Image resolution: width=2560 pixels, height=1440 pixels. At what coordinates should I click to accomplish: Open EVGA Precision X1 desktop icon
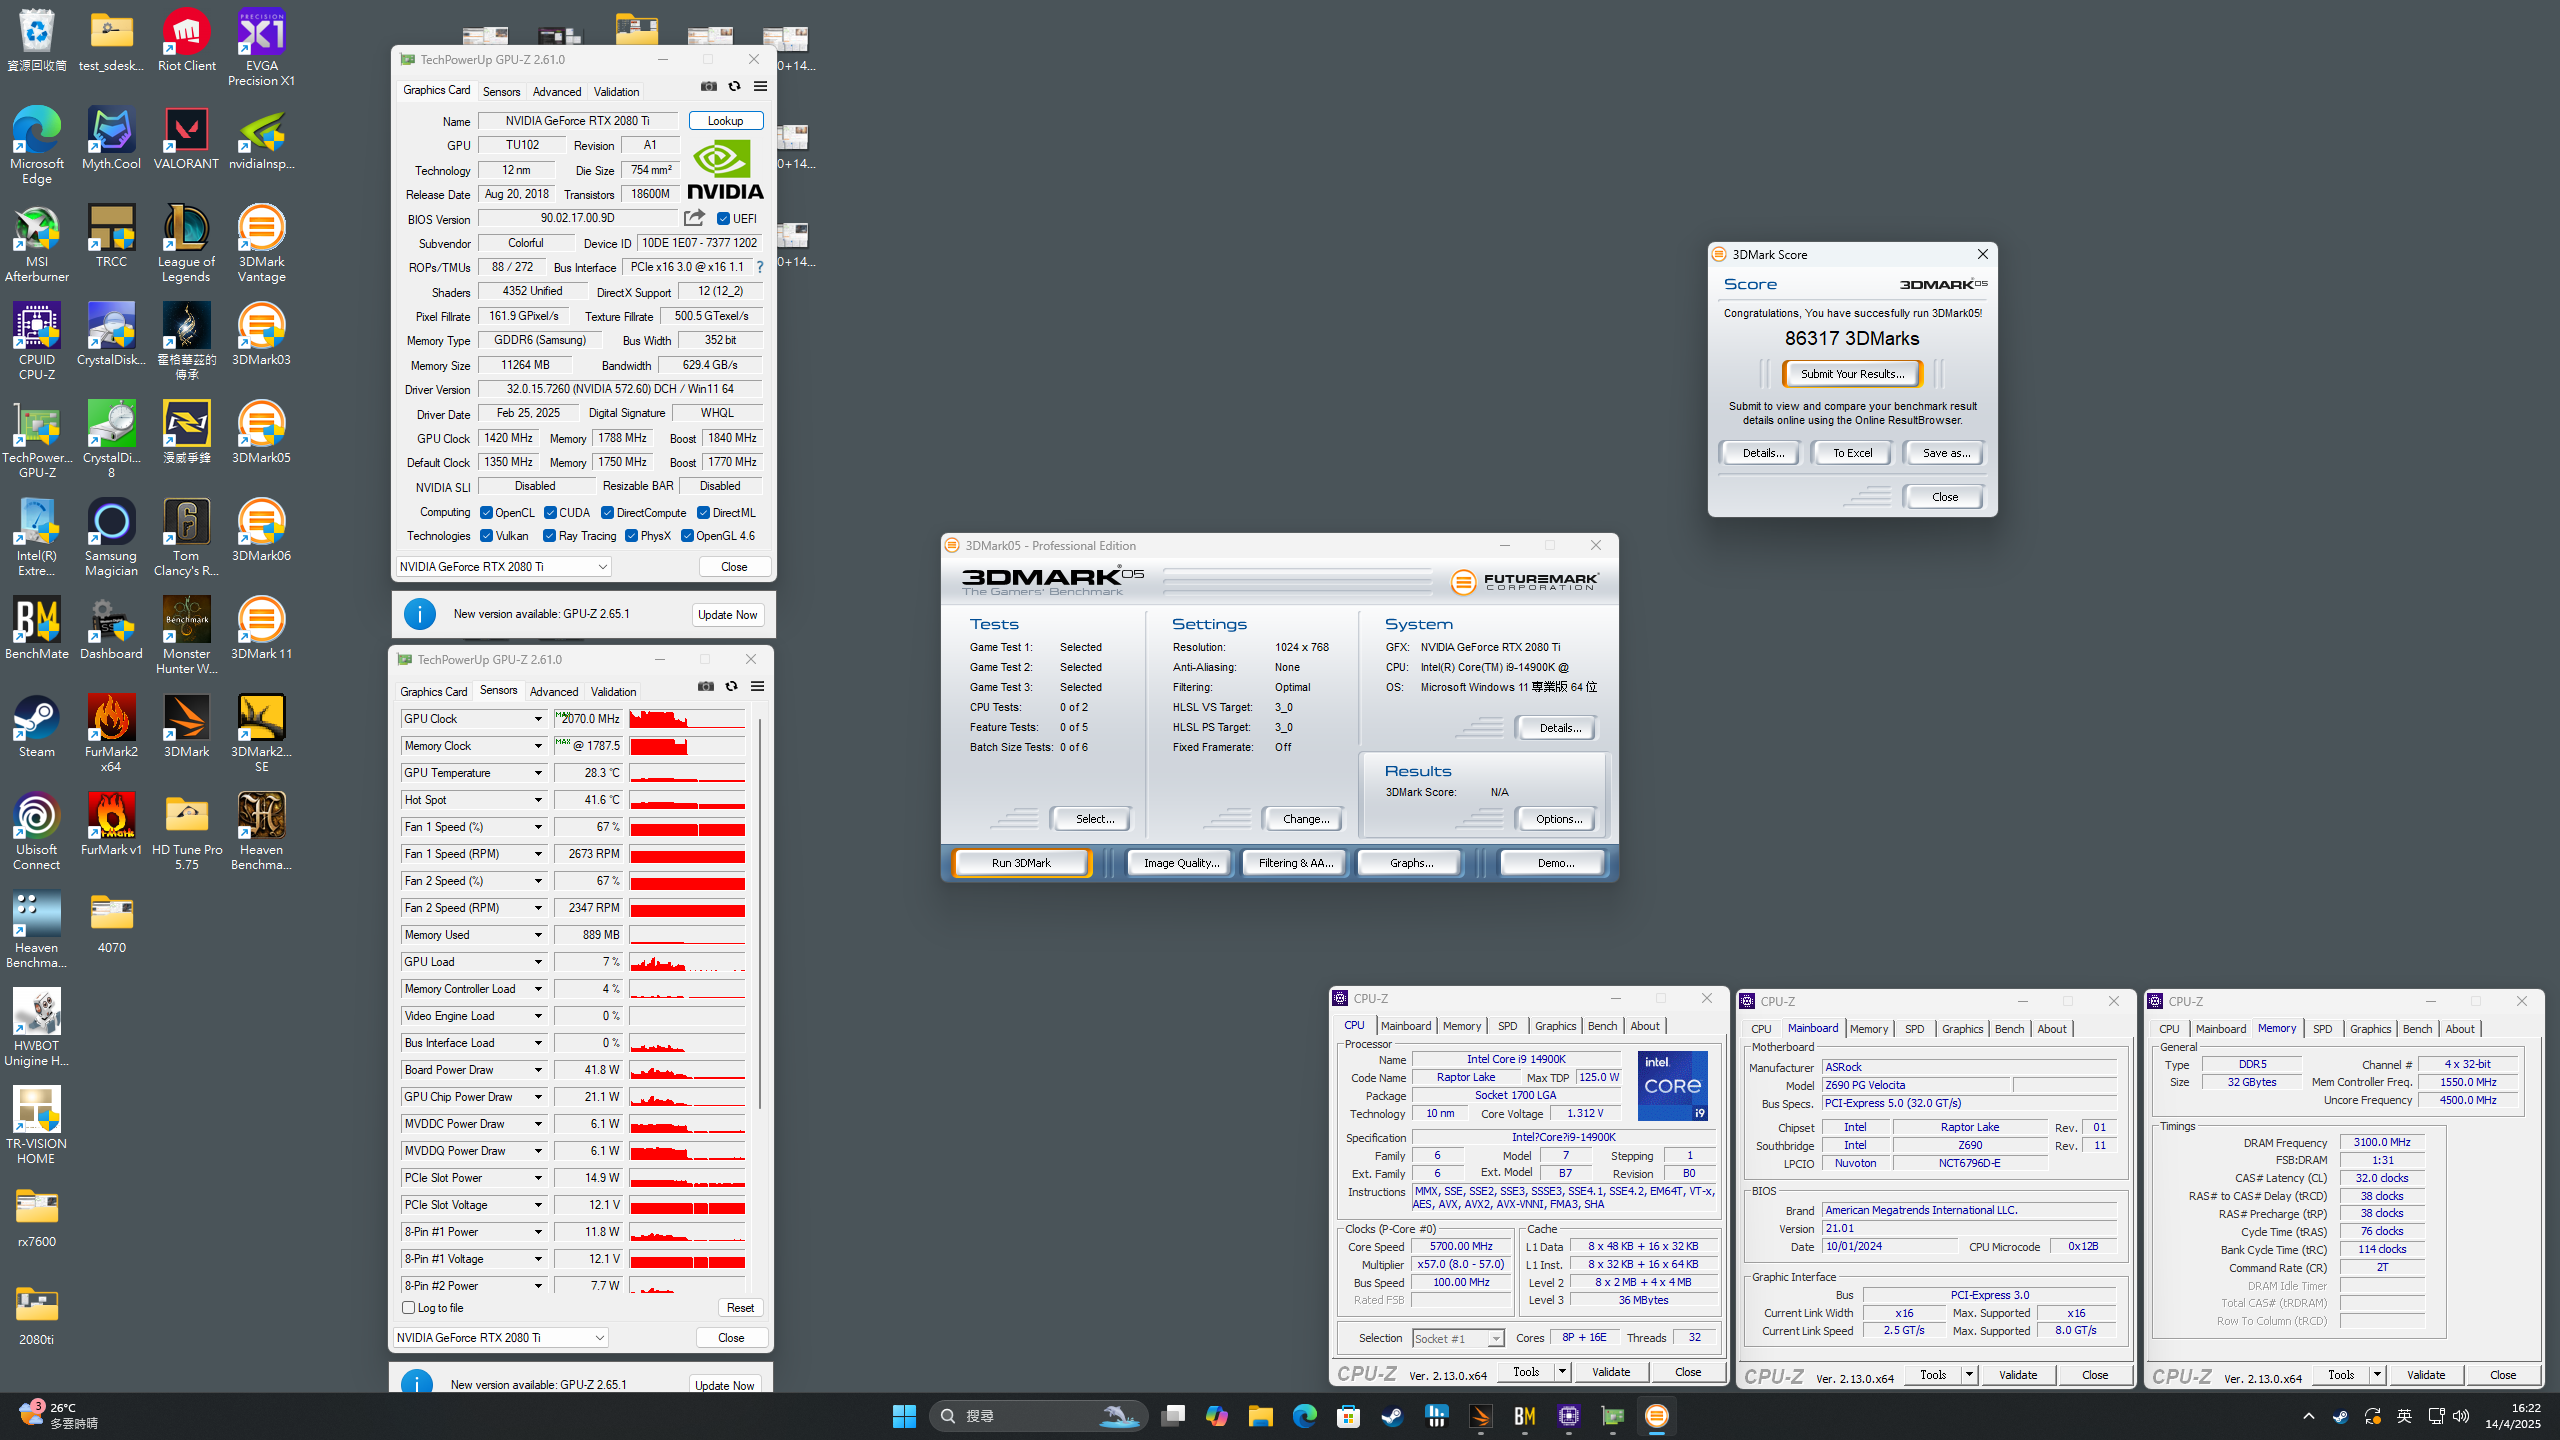(261, 47)
